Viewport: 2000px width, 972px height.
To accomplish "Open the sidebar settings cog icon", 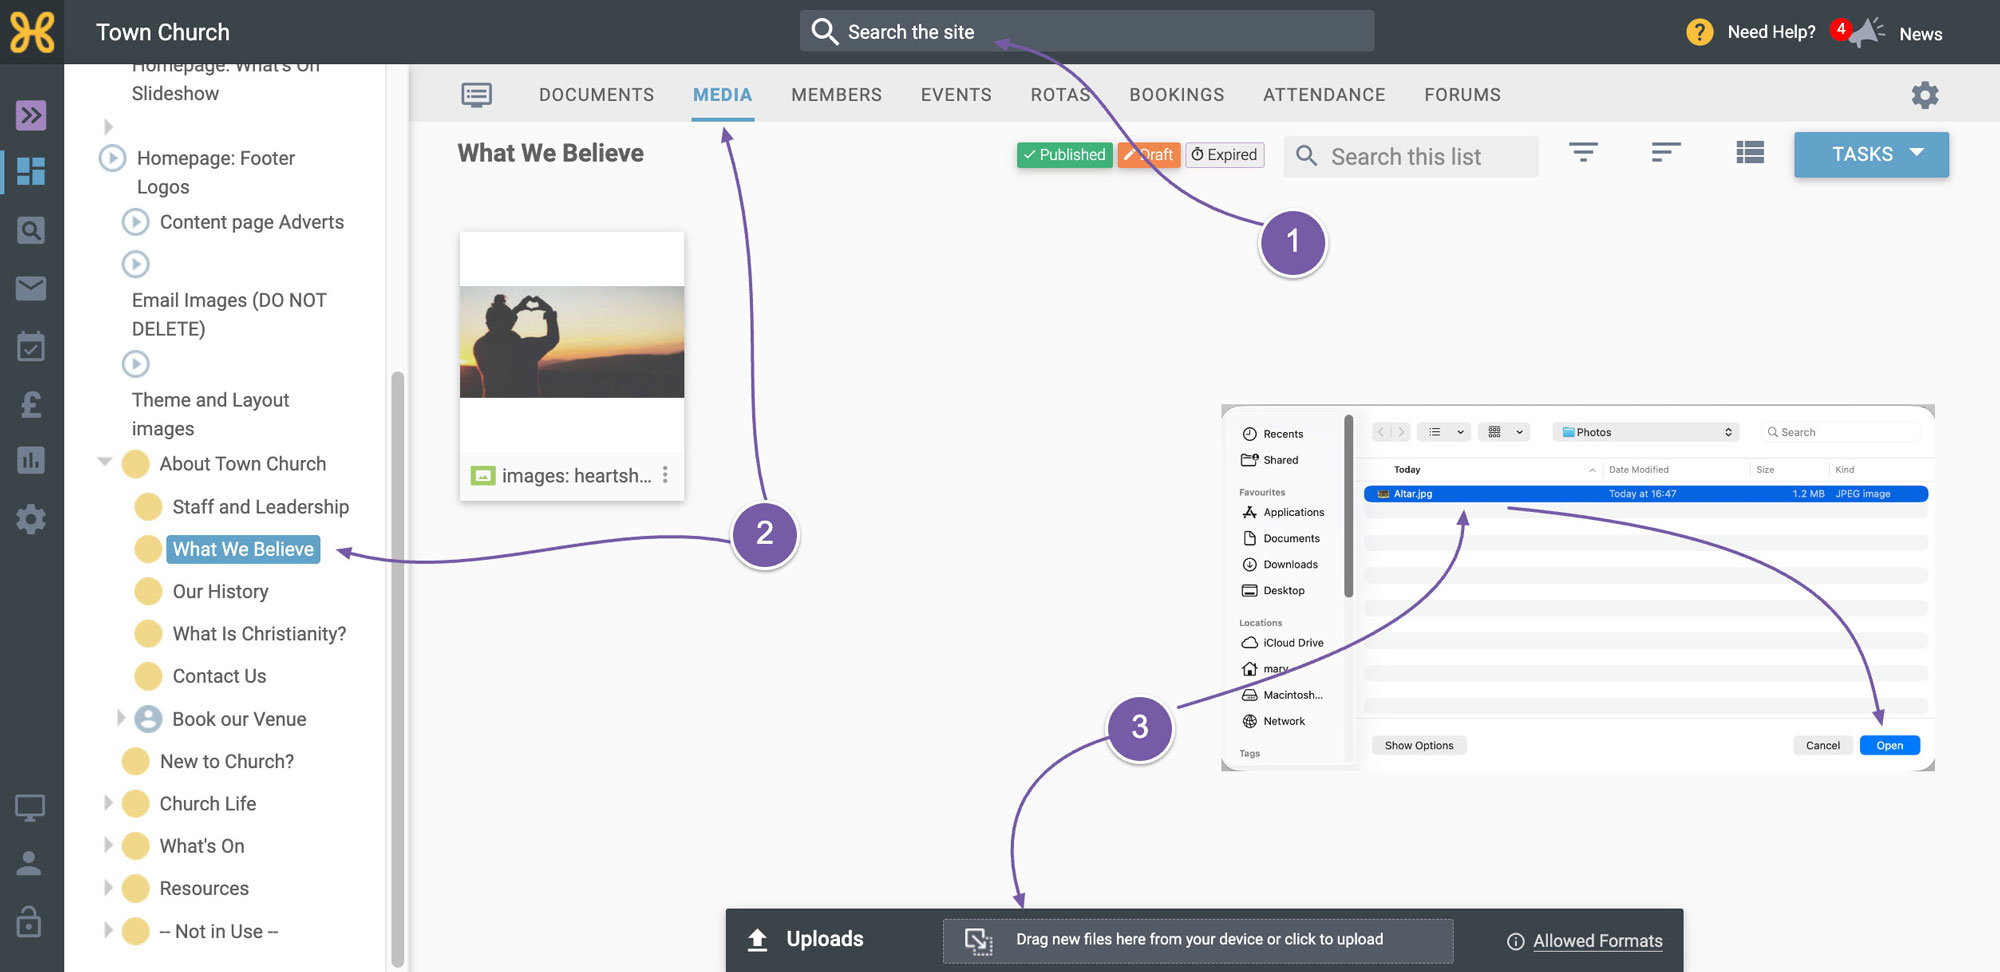I will tap(31, 519).
